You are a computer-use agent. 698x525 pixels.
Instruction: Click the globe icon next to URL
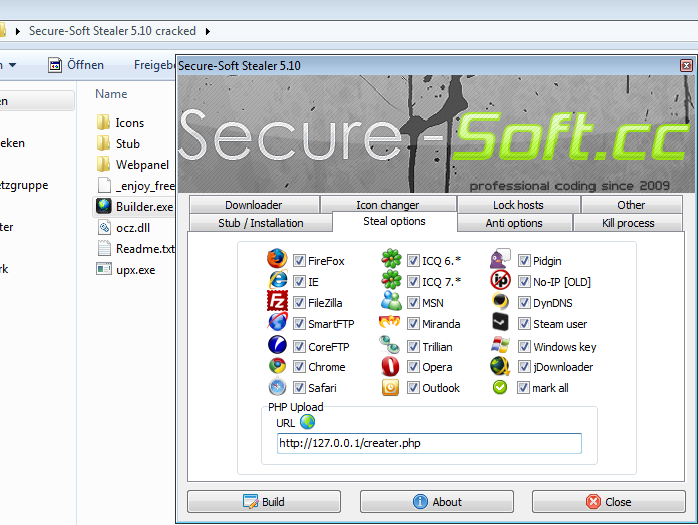307,422
